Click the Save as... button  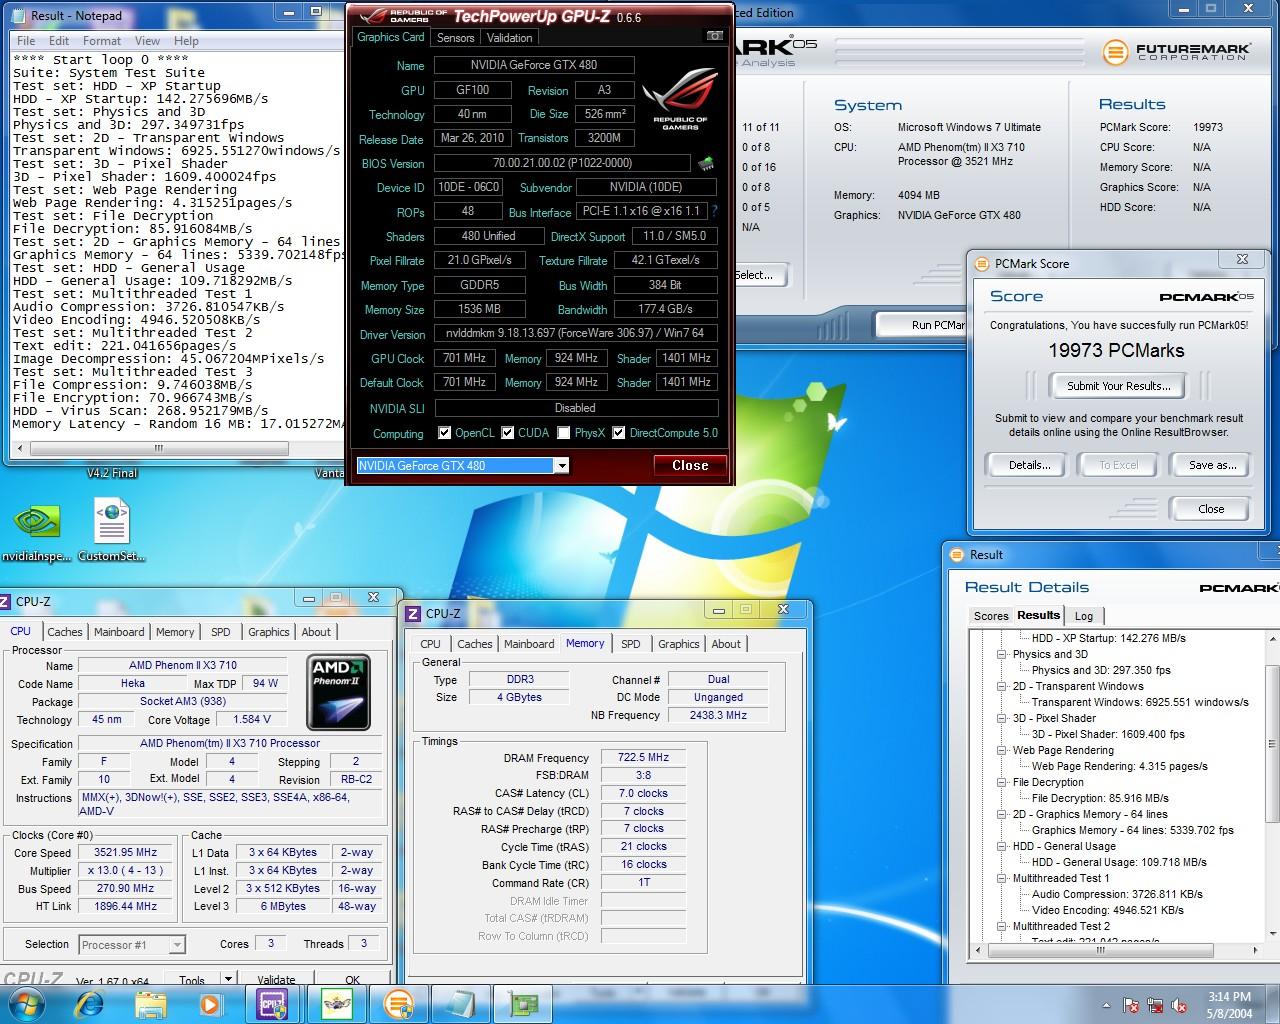point(1212,465)
